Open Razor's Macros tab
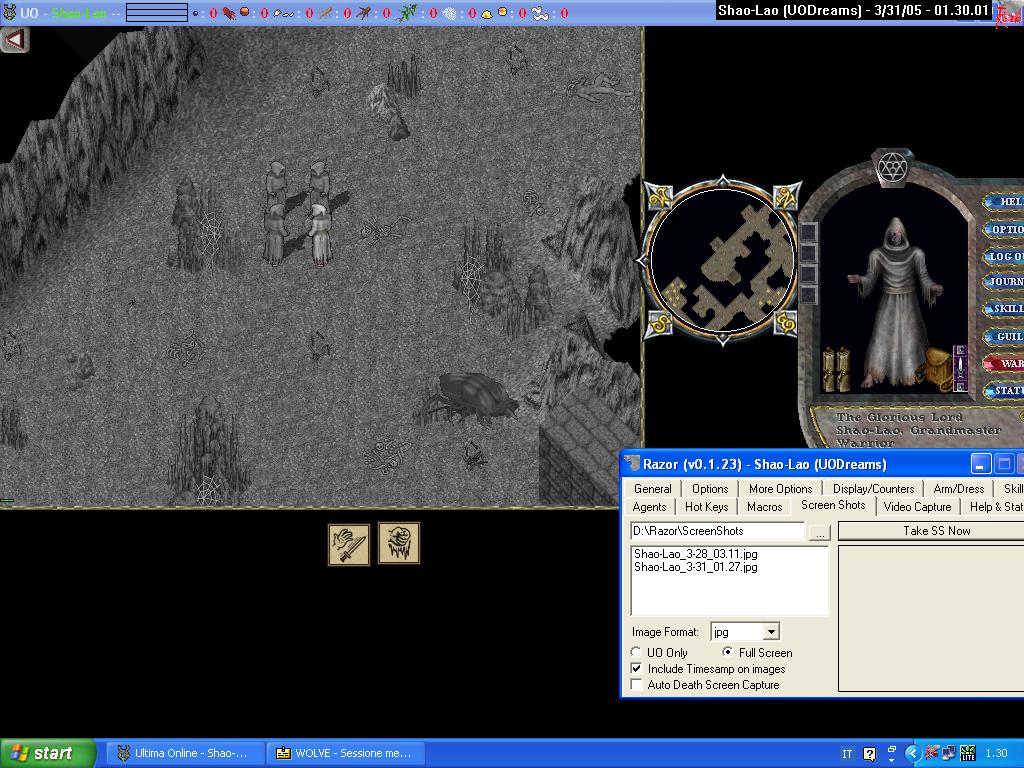This screenshot has width=1024, height=768. [764, 507]
